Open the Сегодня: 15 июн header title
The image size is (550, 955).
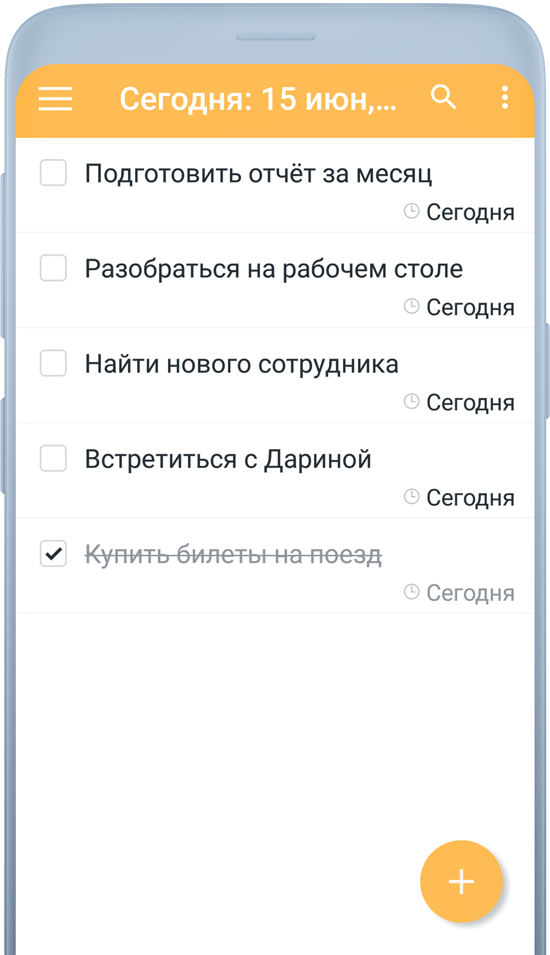(x=258, y=99)
